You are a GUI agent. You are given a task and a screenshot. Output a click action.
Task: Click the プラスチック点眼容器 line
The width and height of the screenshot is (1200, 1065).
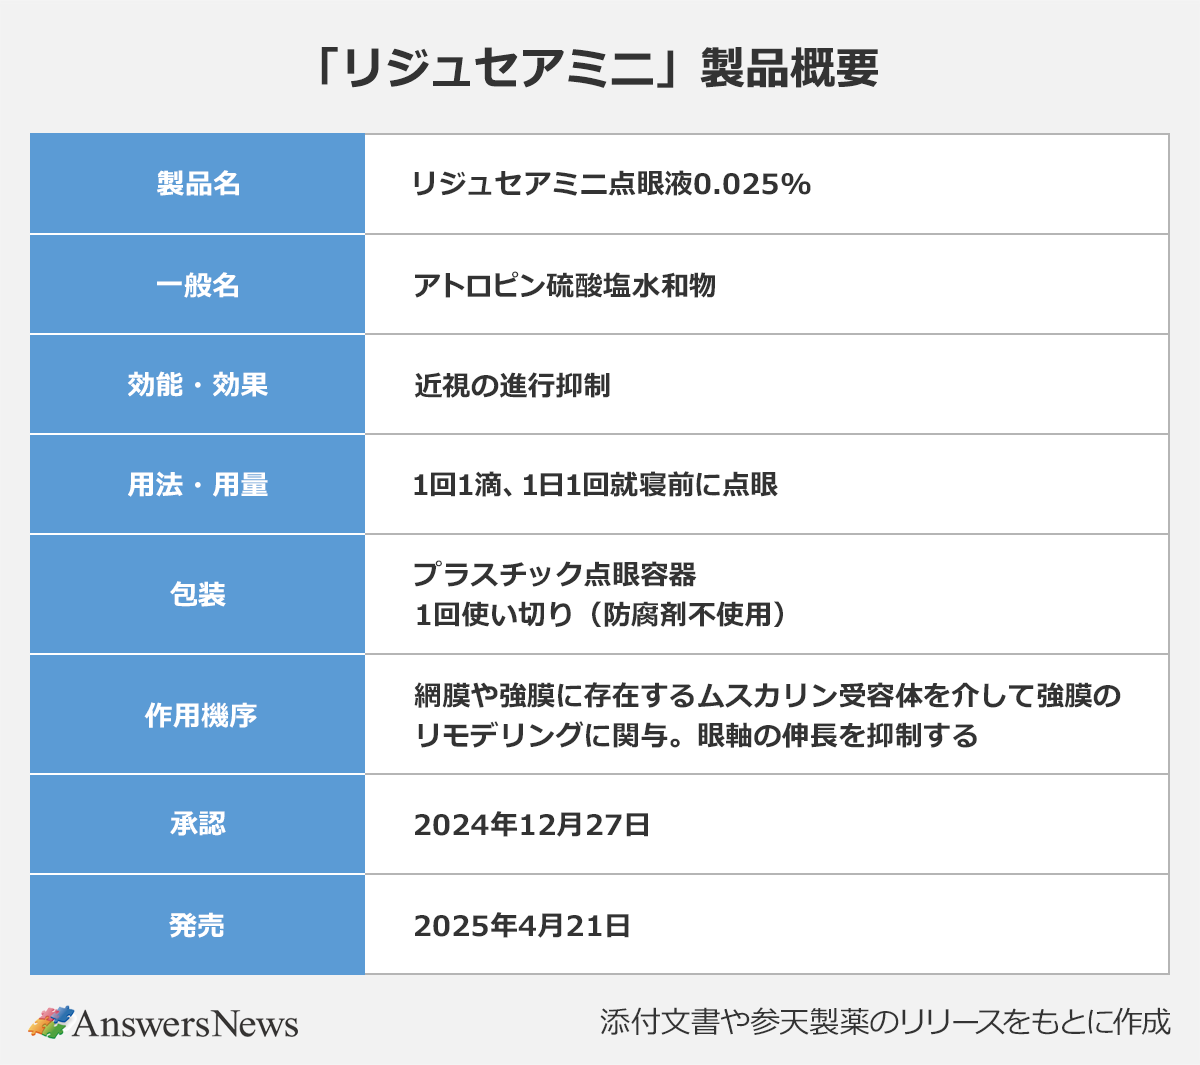tap(555, 574)
